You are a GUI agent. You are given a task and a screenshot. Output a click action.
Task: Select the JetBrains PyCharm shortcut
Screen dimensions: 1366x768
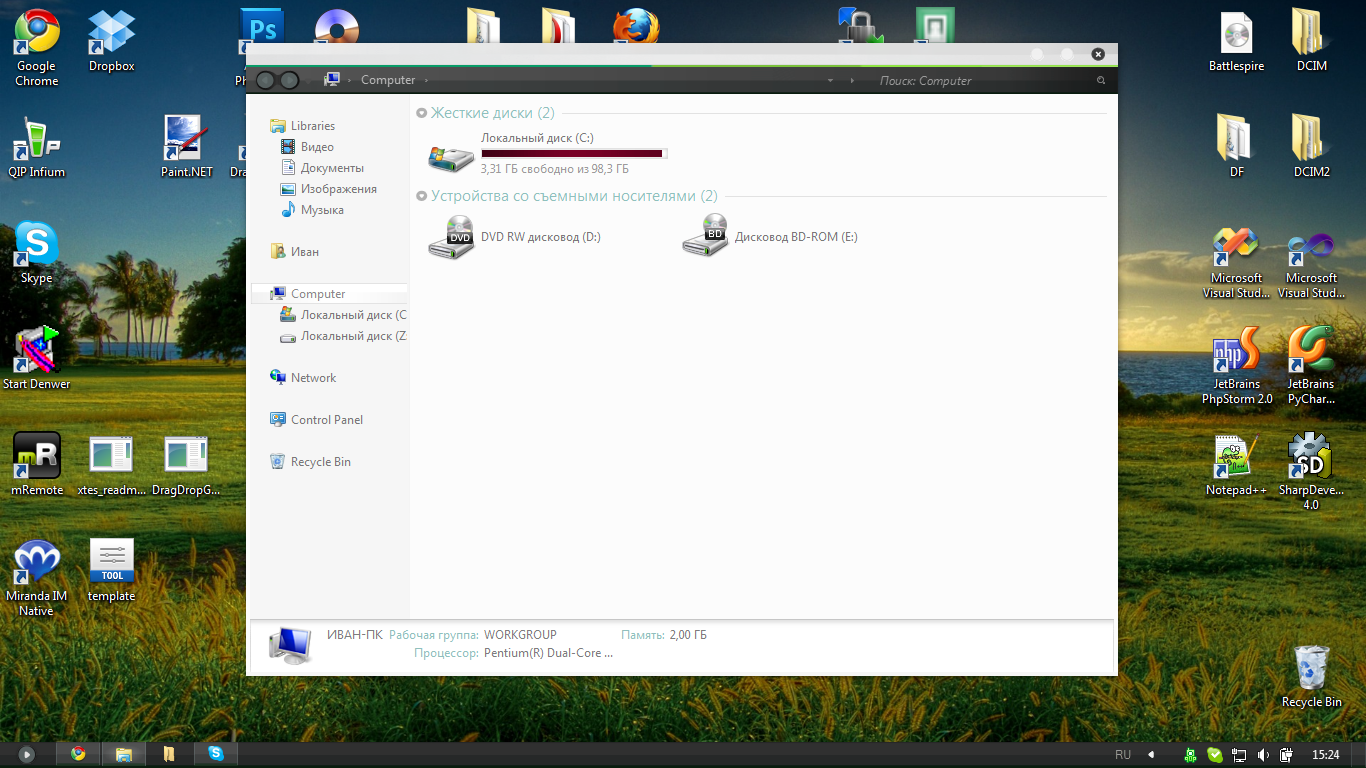tap(1311, 366)
